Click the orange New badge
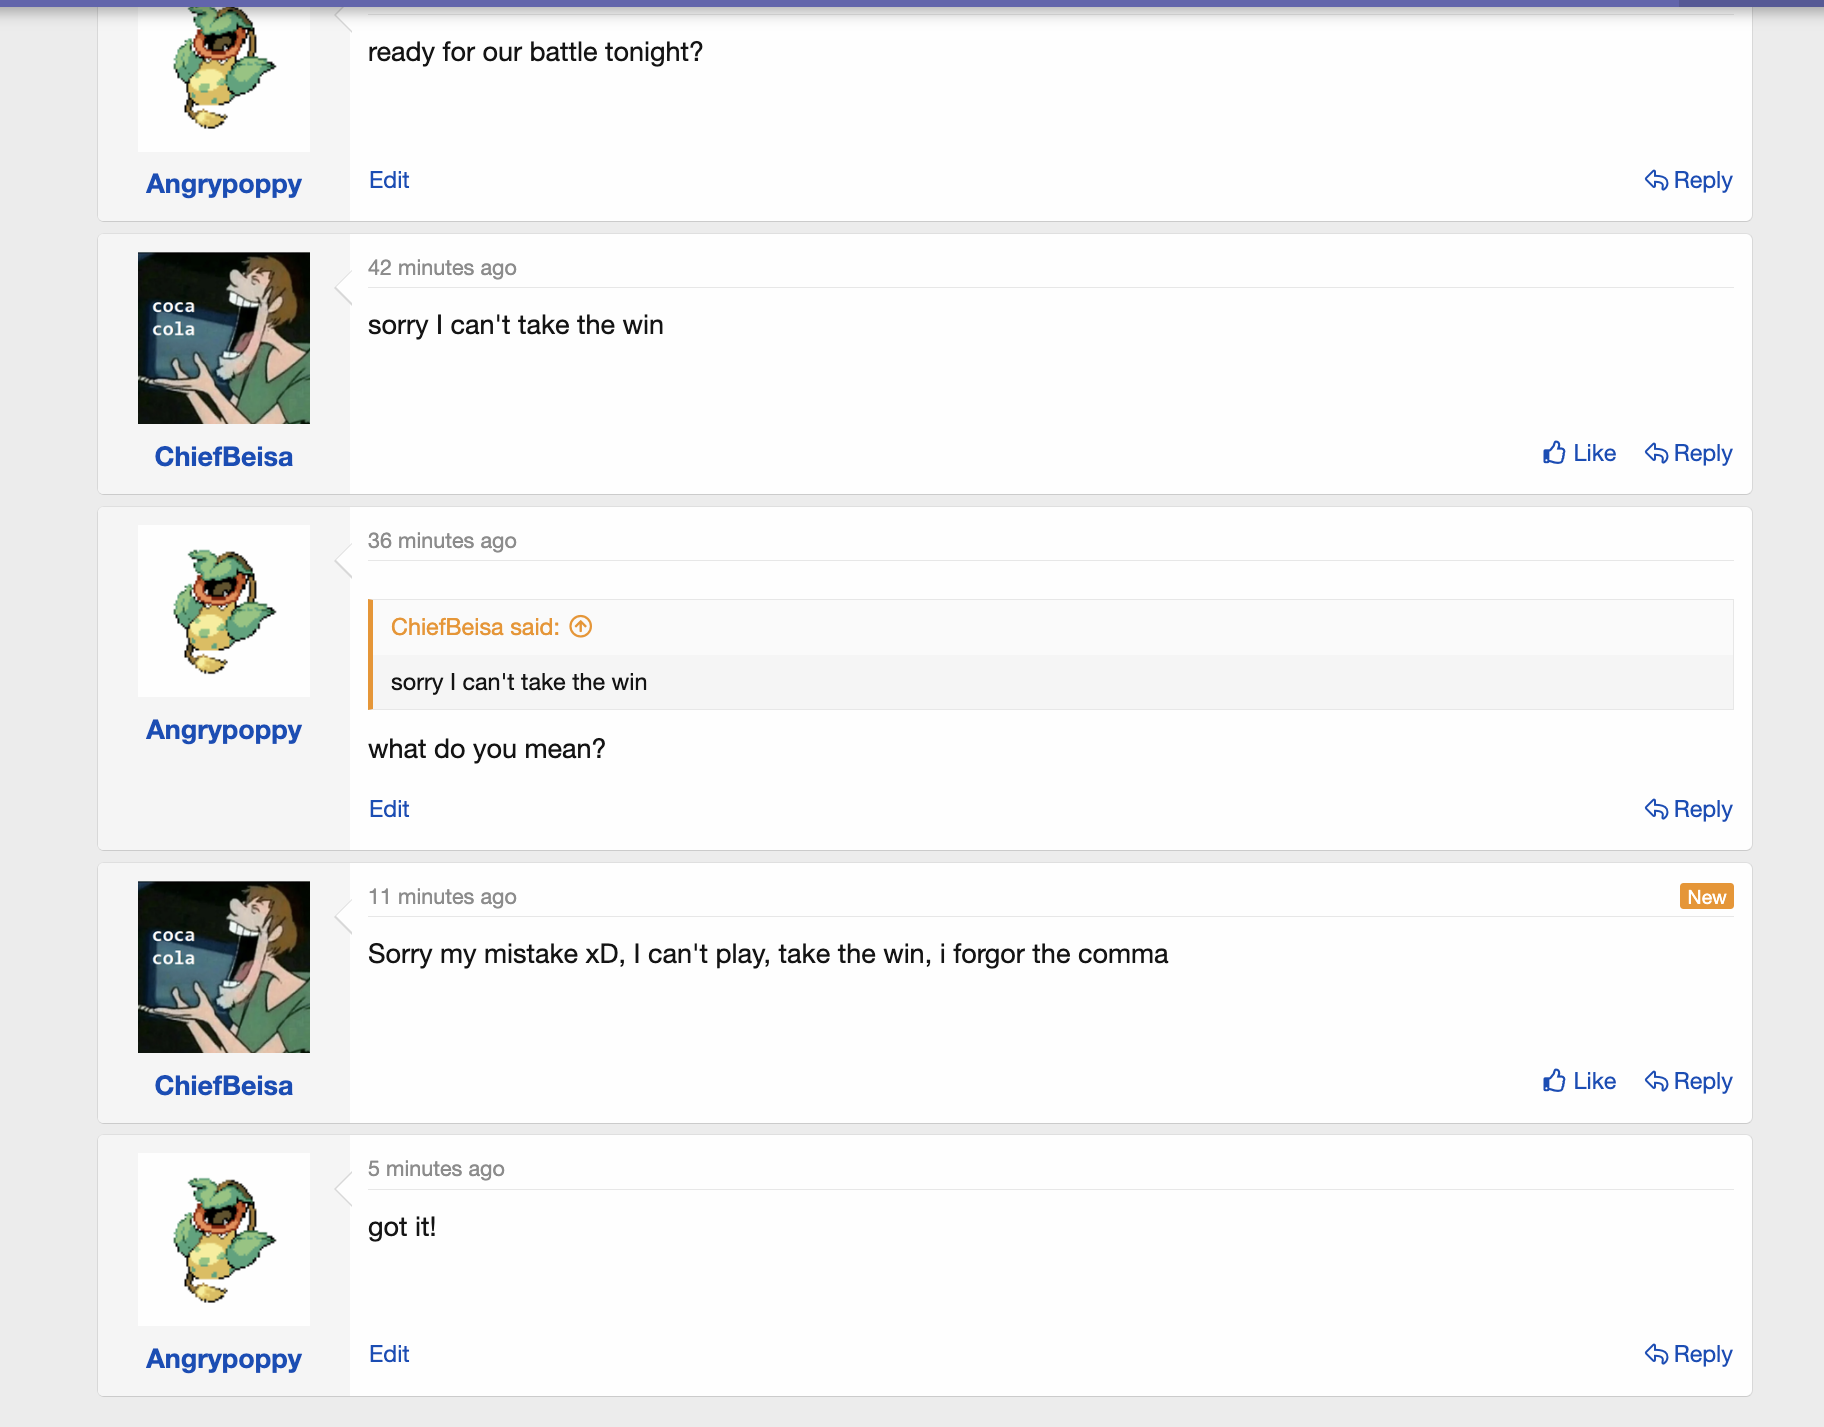Viewport: 1824px width, 1427px height. pyautogui.click(x=1706, y=897)
